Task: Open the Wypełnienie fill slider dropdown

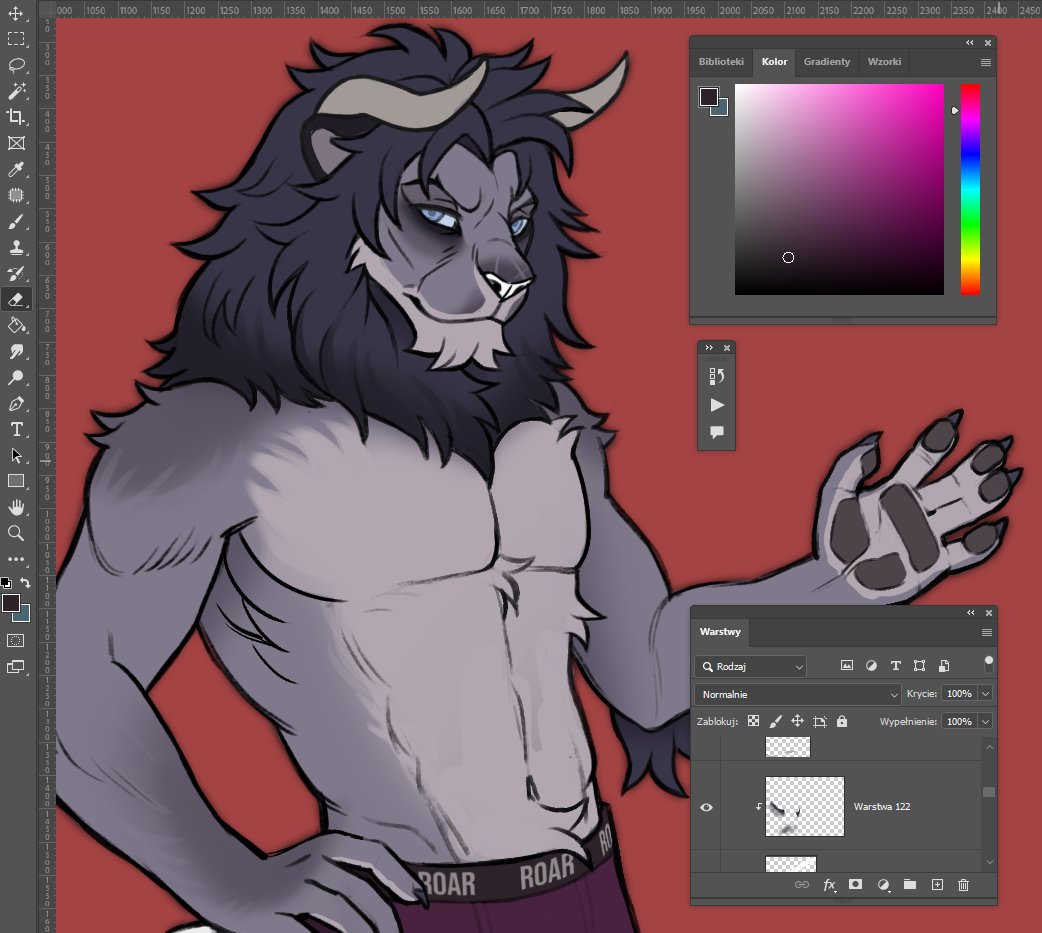Action: click(986, 722)
